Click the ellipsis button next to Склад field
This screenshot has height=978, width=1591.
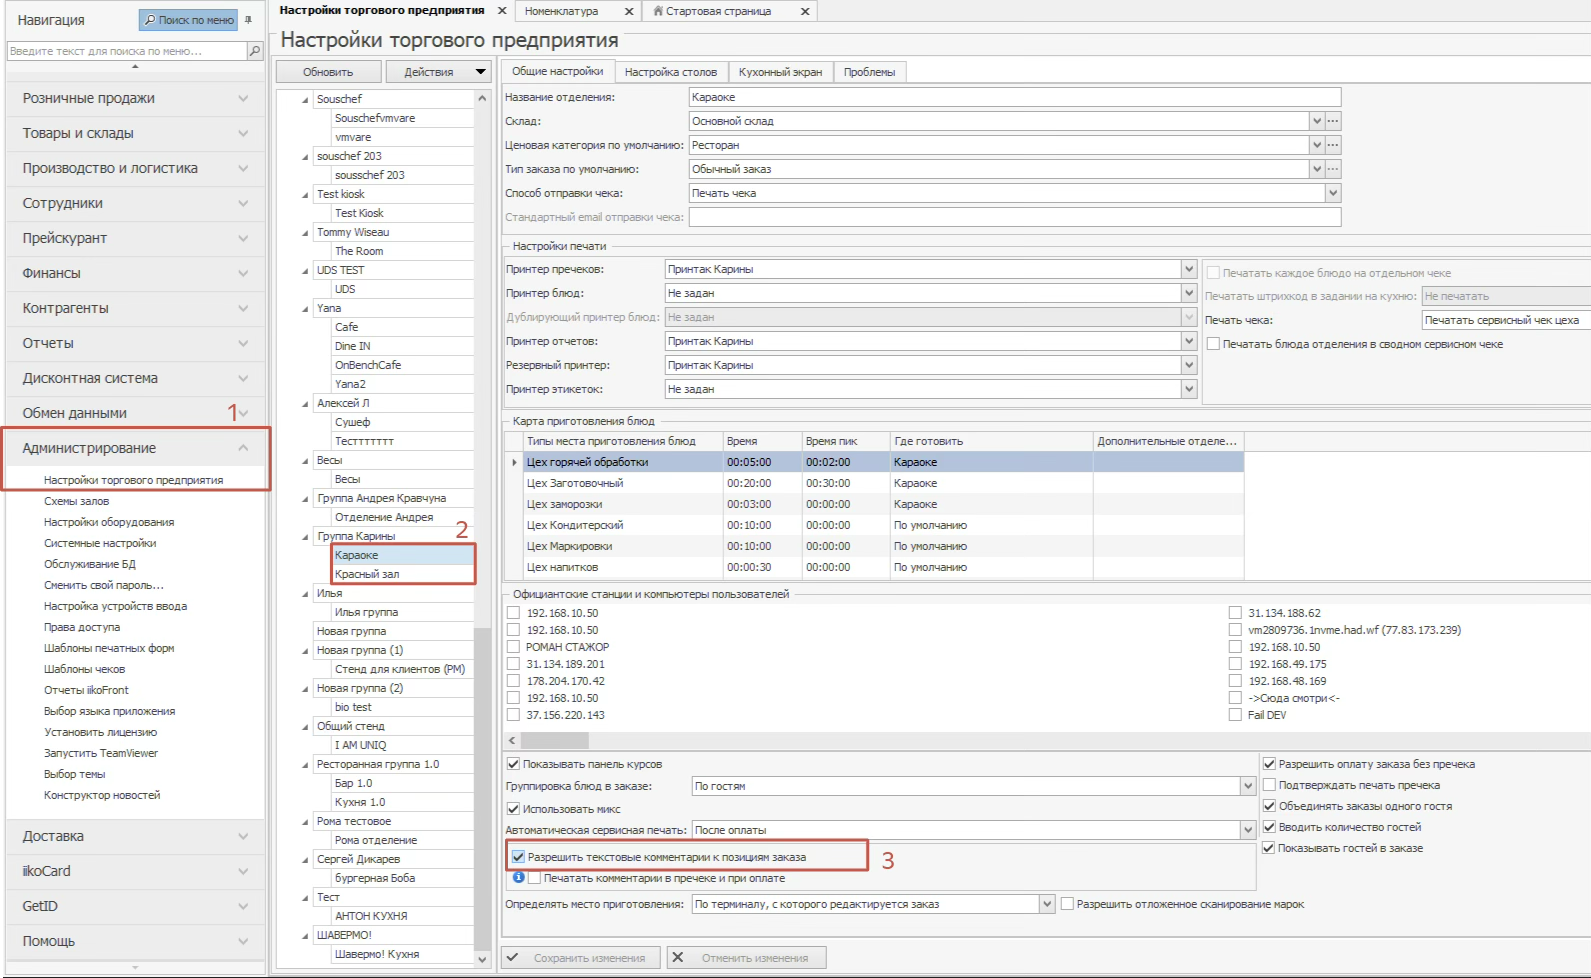coord(1333,121)
